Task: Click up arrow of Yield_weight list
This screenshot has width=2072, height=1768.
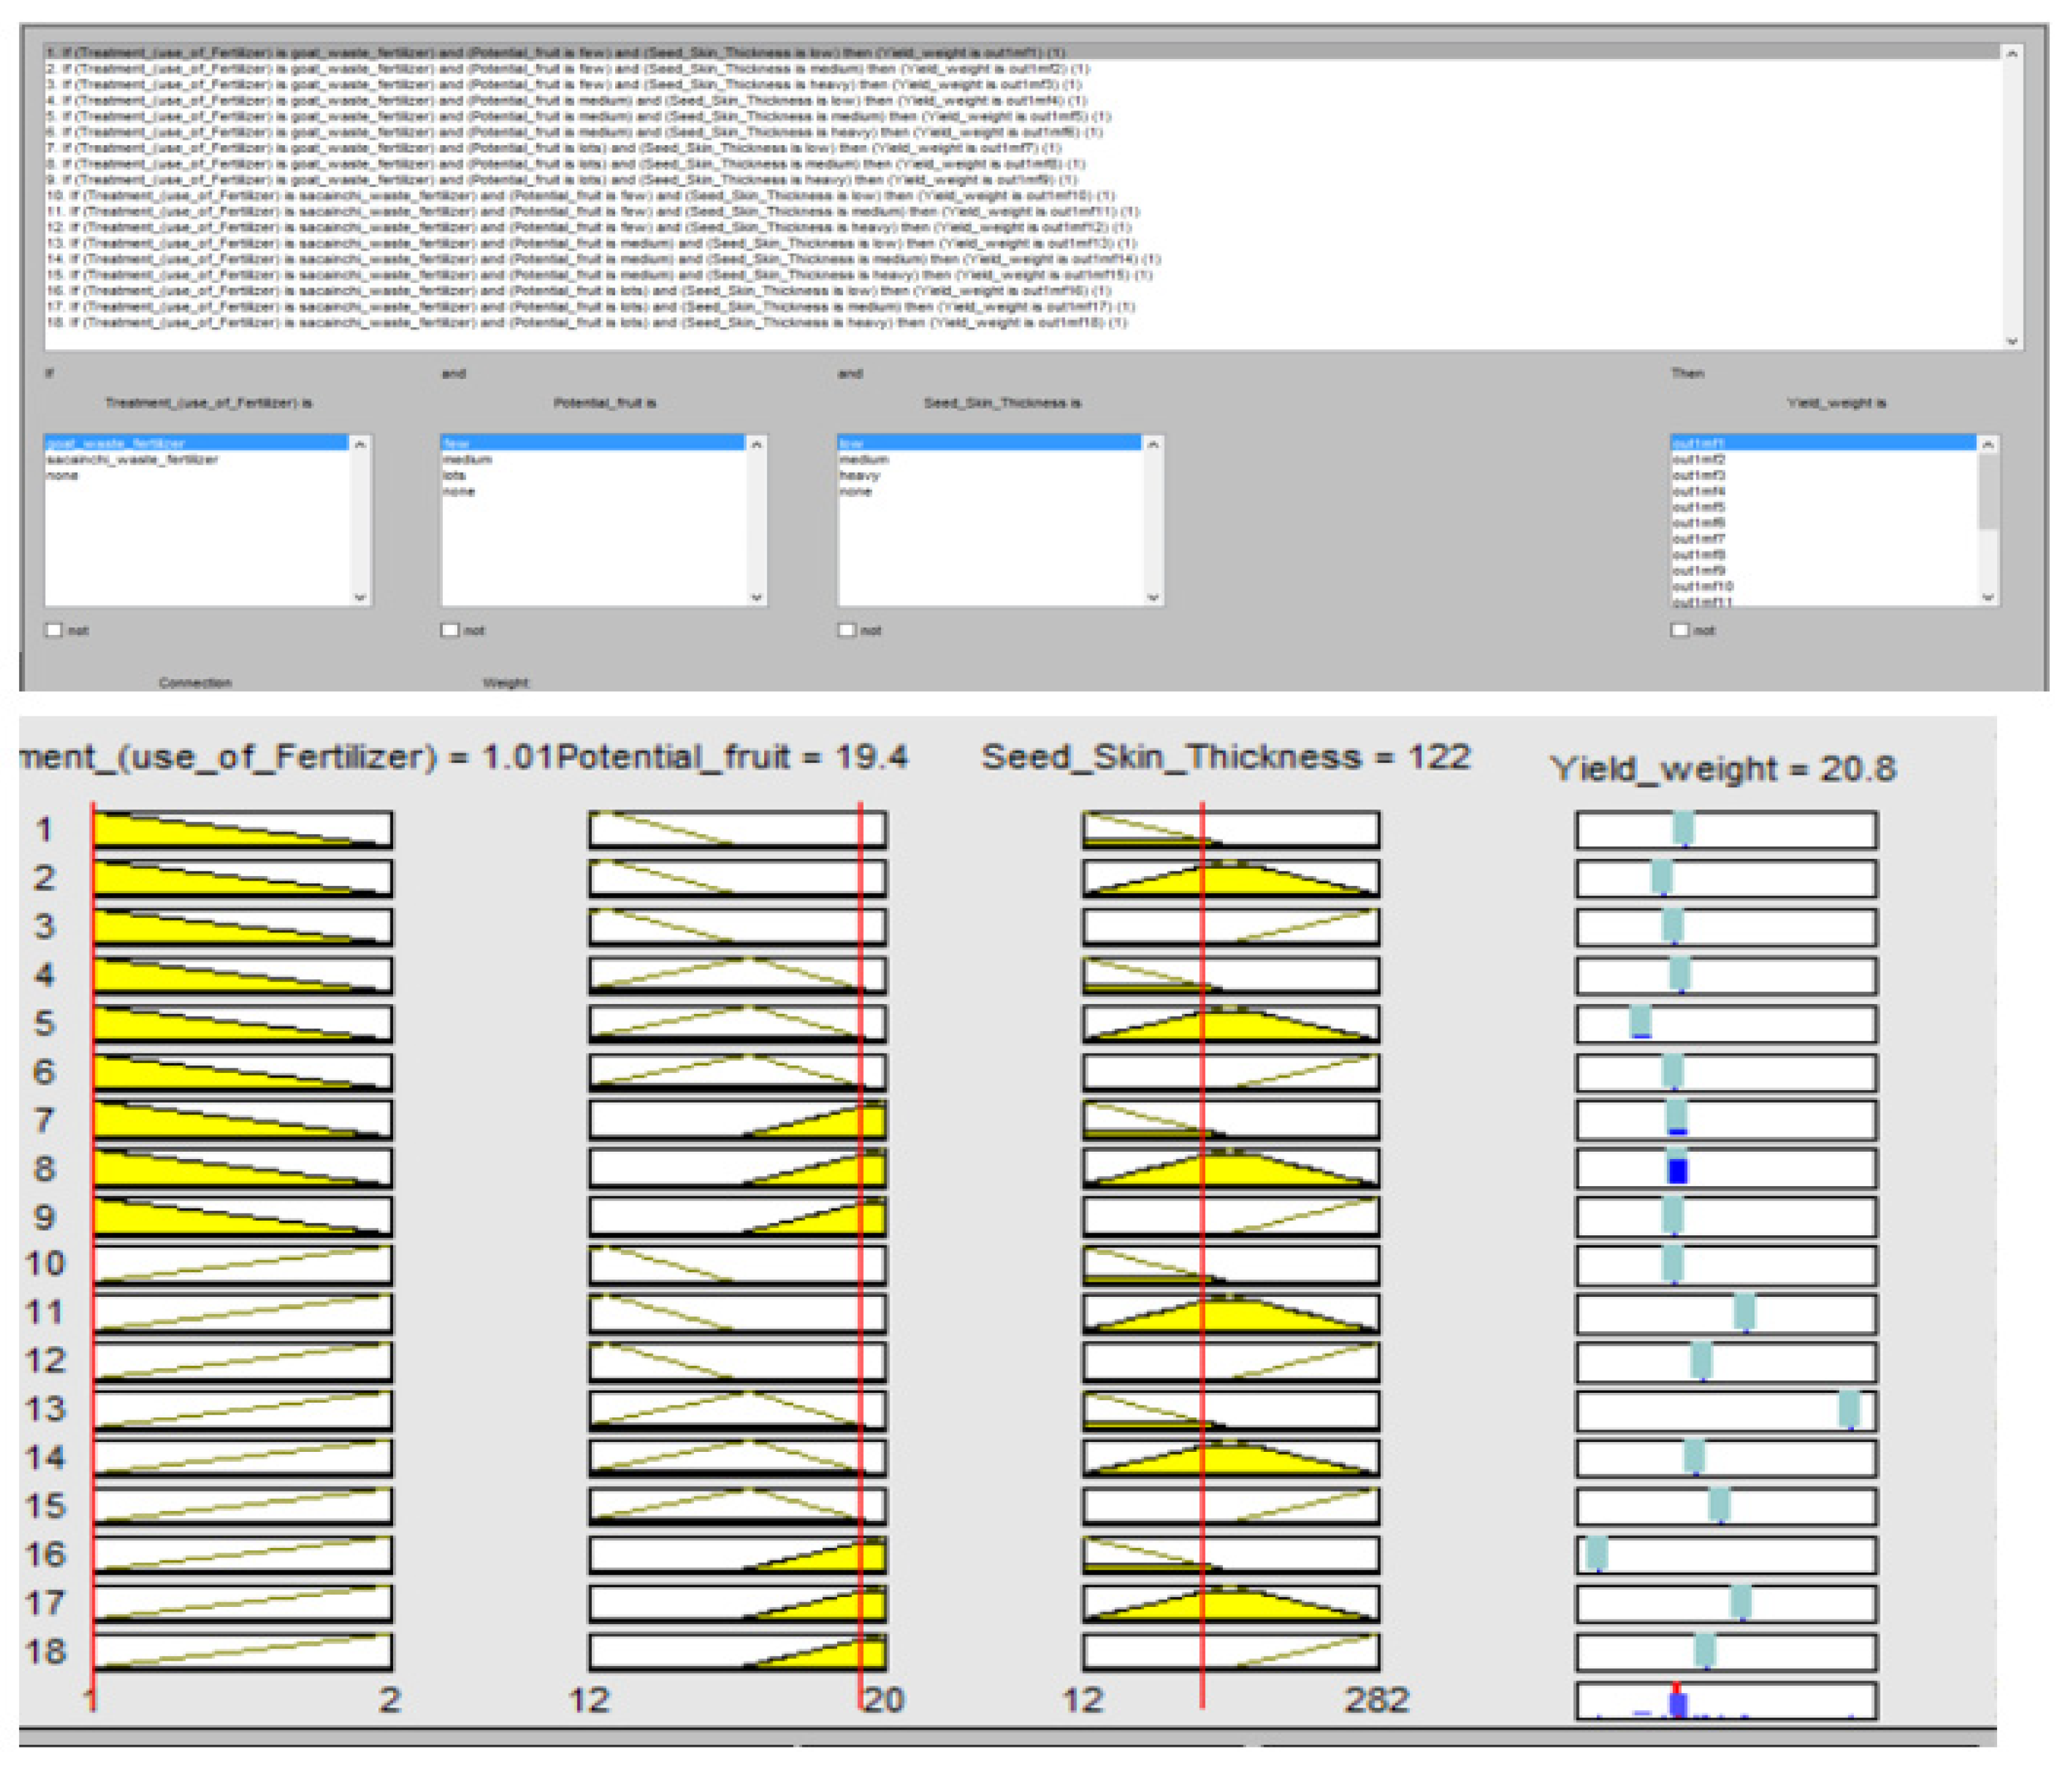Action: pyautogui.click(x=1988, y=444)
